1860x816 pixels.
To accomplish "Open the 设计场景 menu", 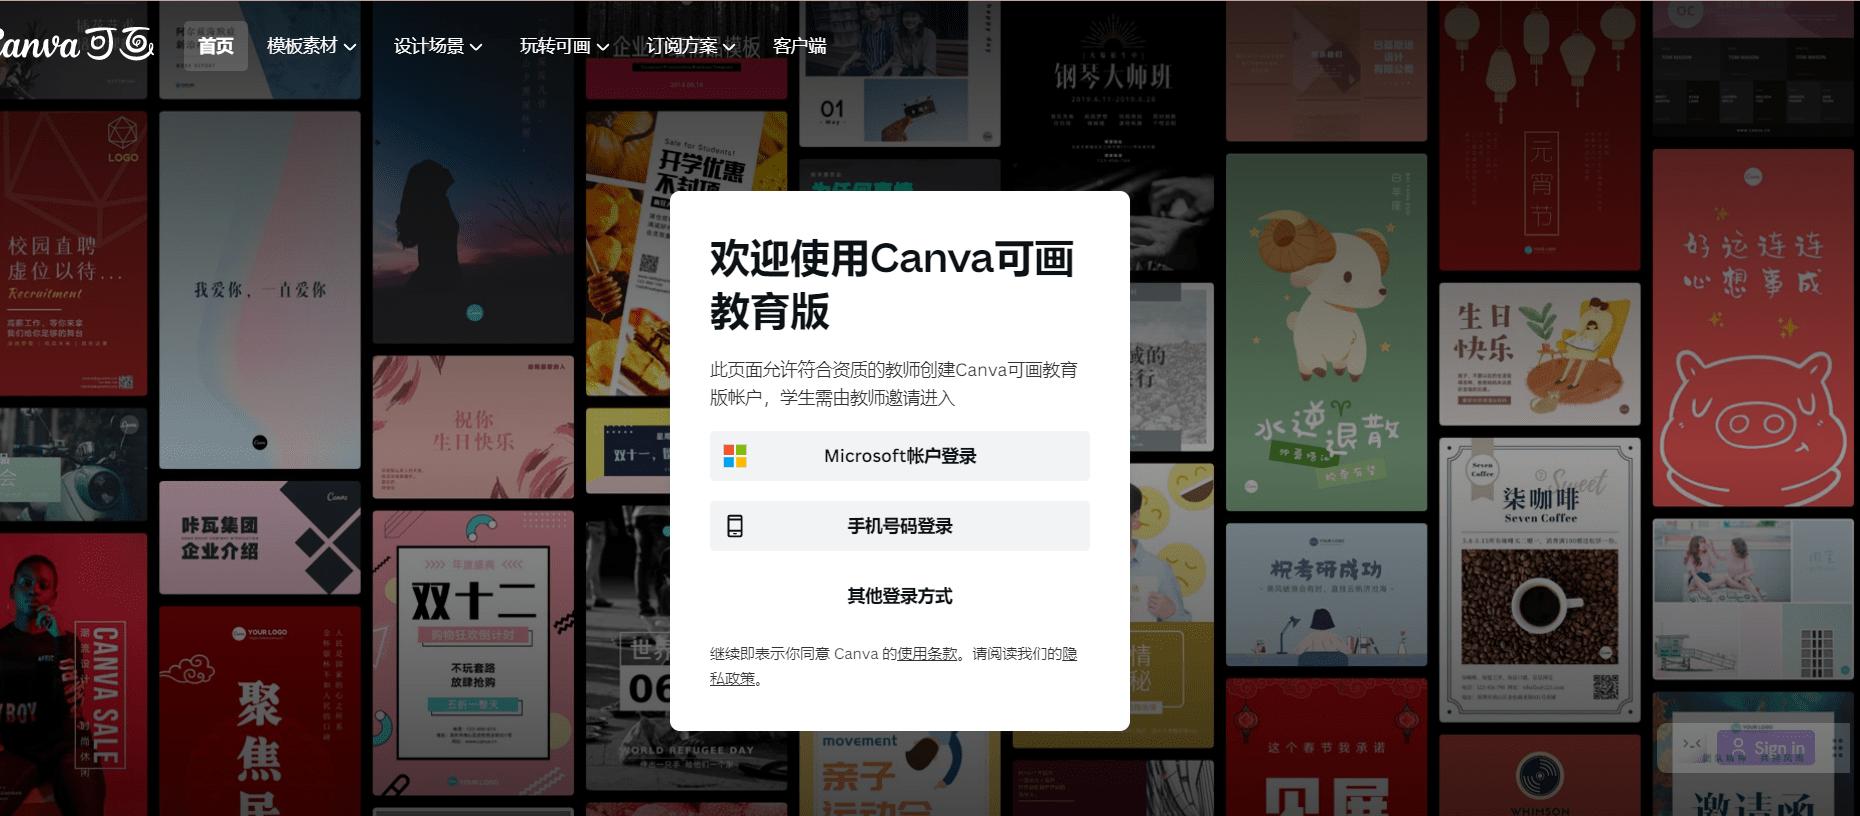I will pyautogui.click(x=438, y=46).
